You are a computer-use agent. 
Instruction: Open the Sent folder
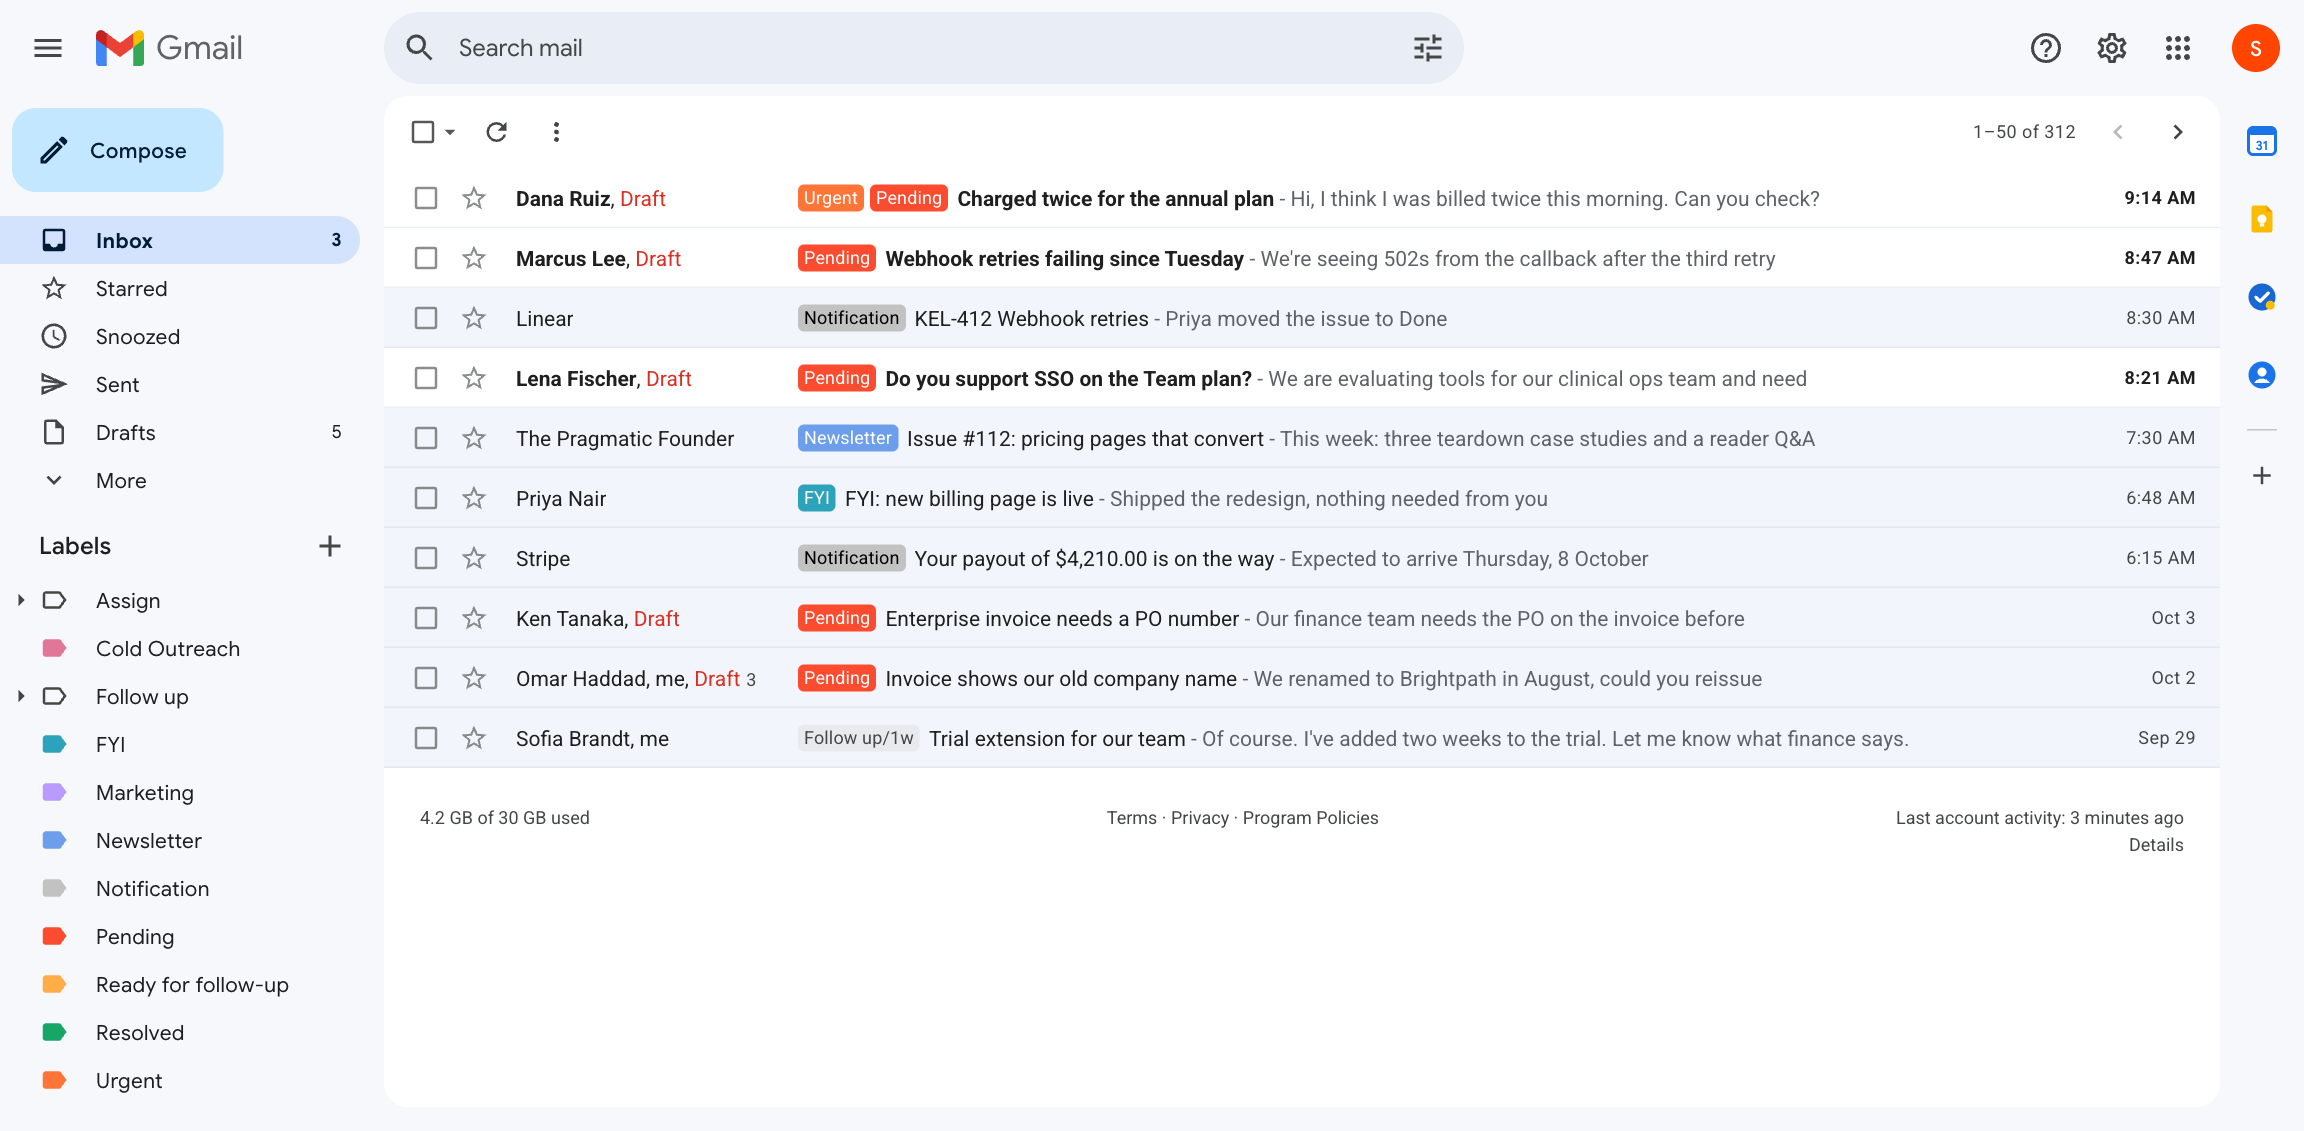coord(180,384)
